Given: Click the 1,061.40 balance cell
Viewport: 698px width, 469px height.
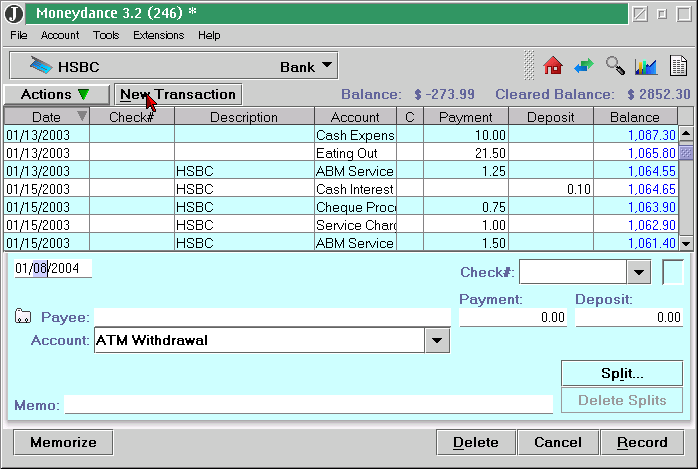Looking at the screenshot, I should (x=636, y=243).
